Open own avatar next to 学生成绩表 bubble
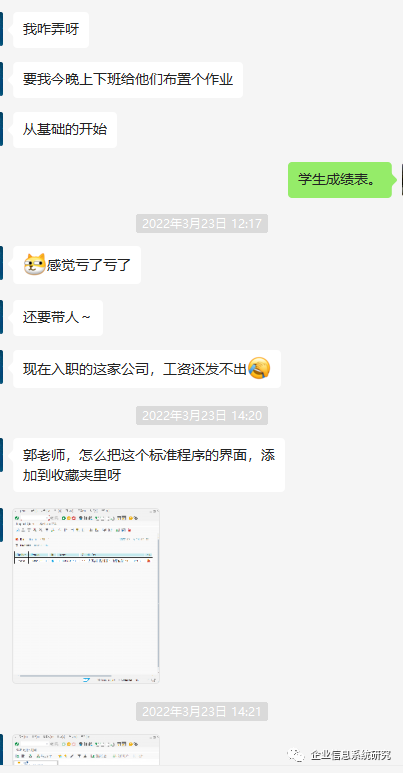This screenshot has width=403, height=773. [x=402, y=179]
